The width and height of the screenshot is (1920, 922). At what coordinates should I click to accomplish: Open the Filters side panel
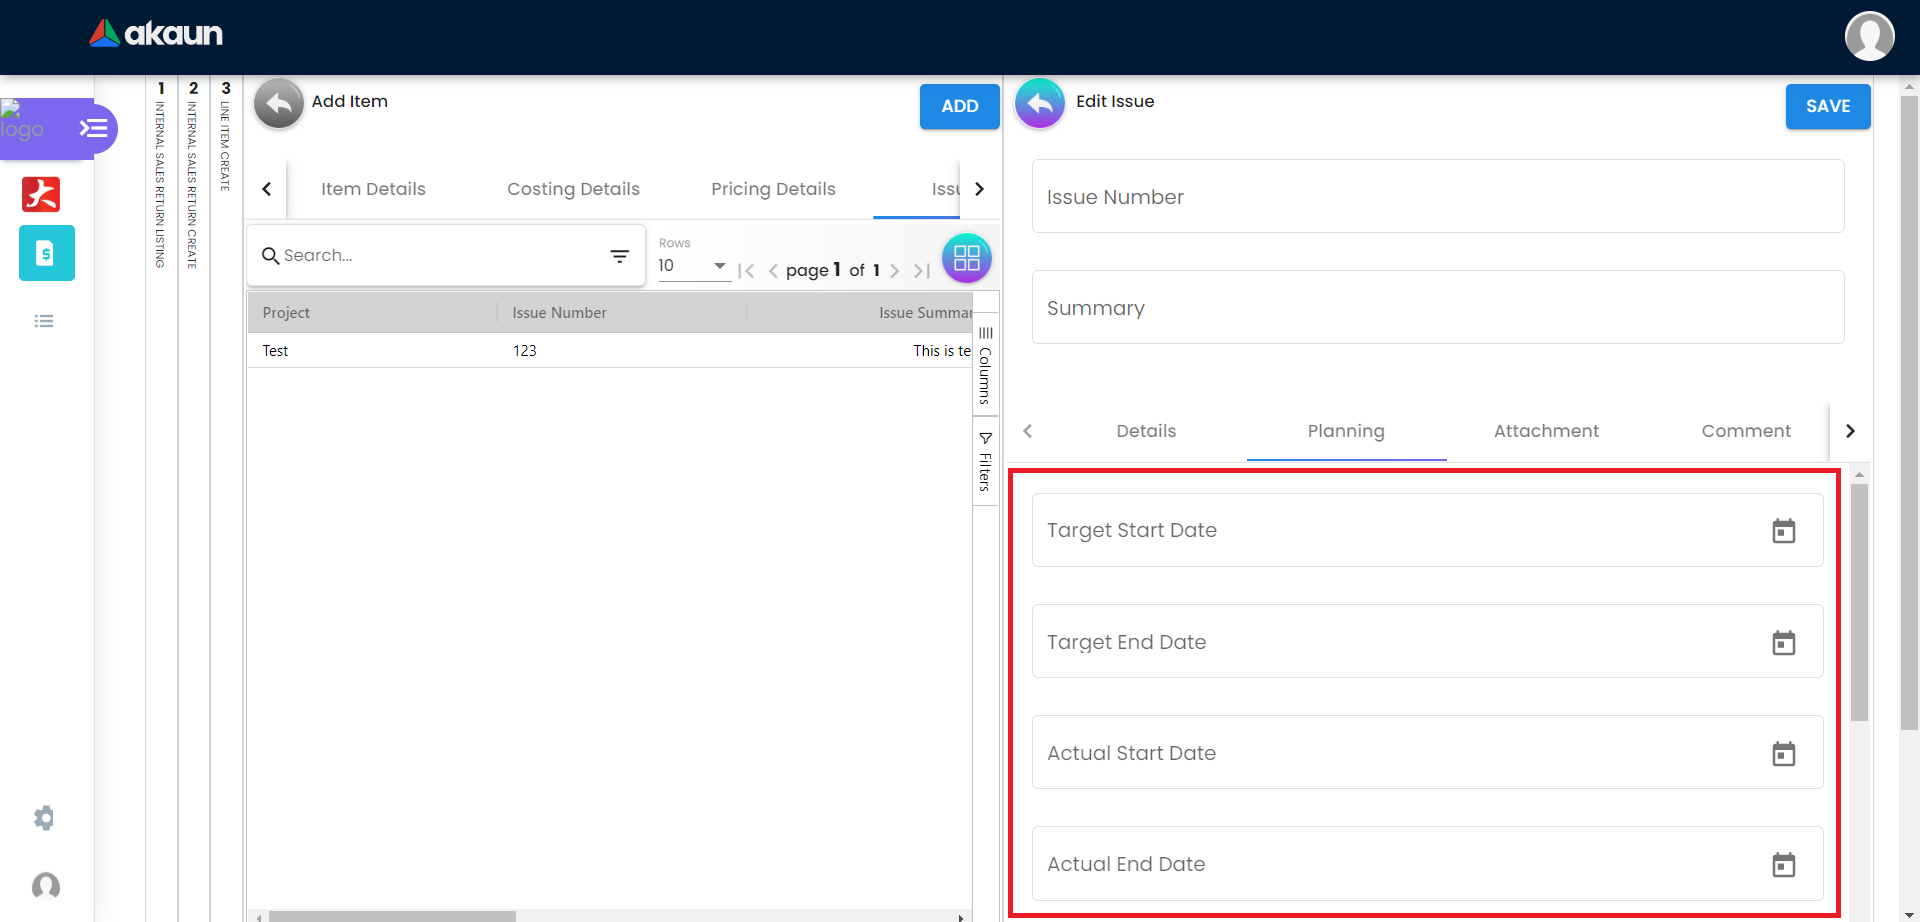coord(985,461)
